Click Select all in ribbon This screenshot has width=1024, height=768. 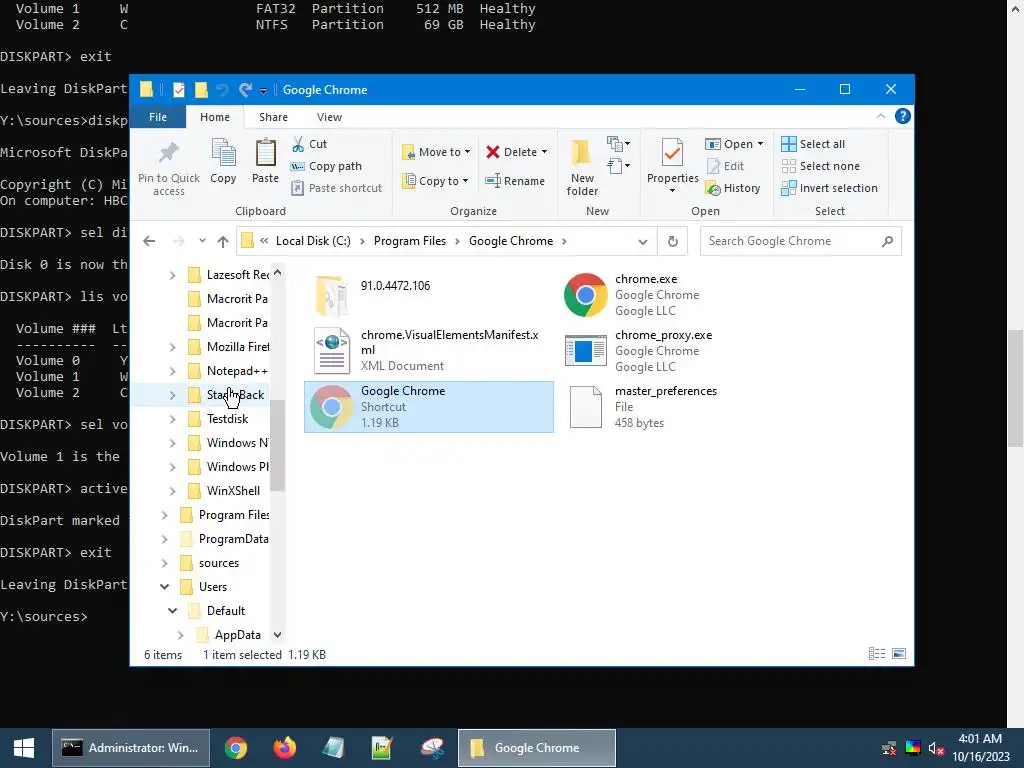coord(813,144)
